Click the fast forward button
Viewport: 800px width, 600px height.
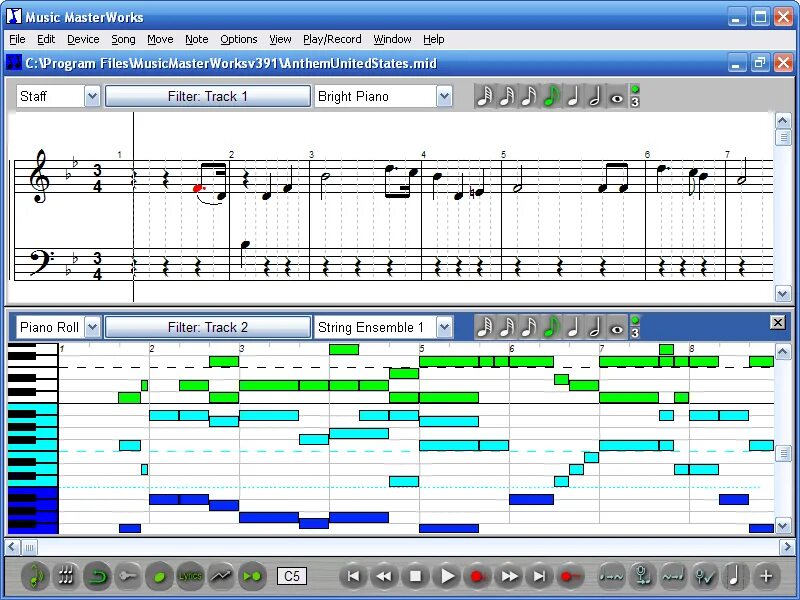(509, 577)
